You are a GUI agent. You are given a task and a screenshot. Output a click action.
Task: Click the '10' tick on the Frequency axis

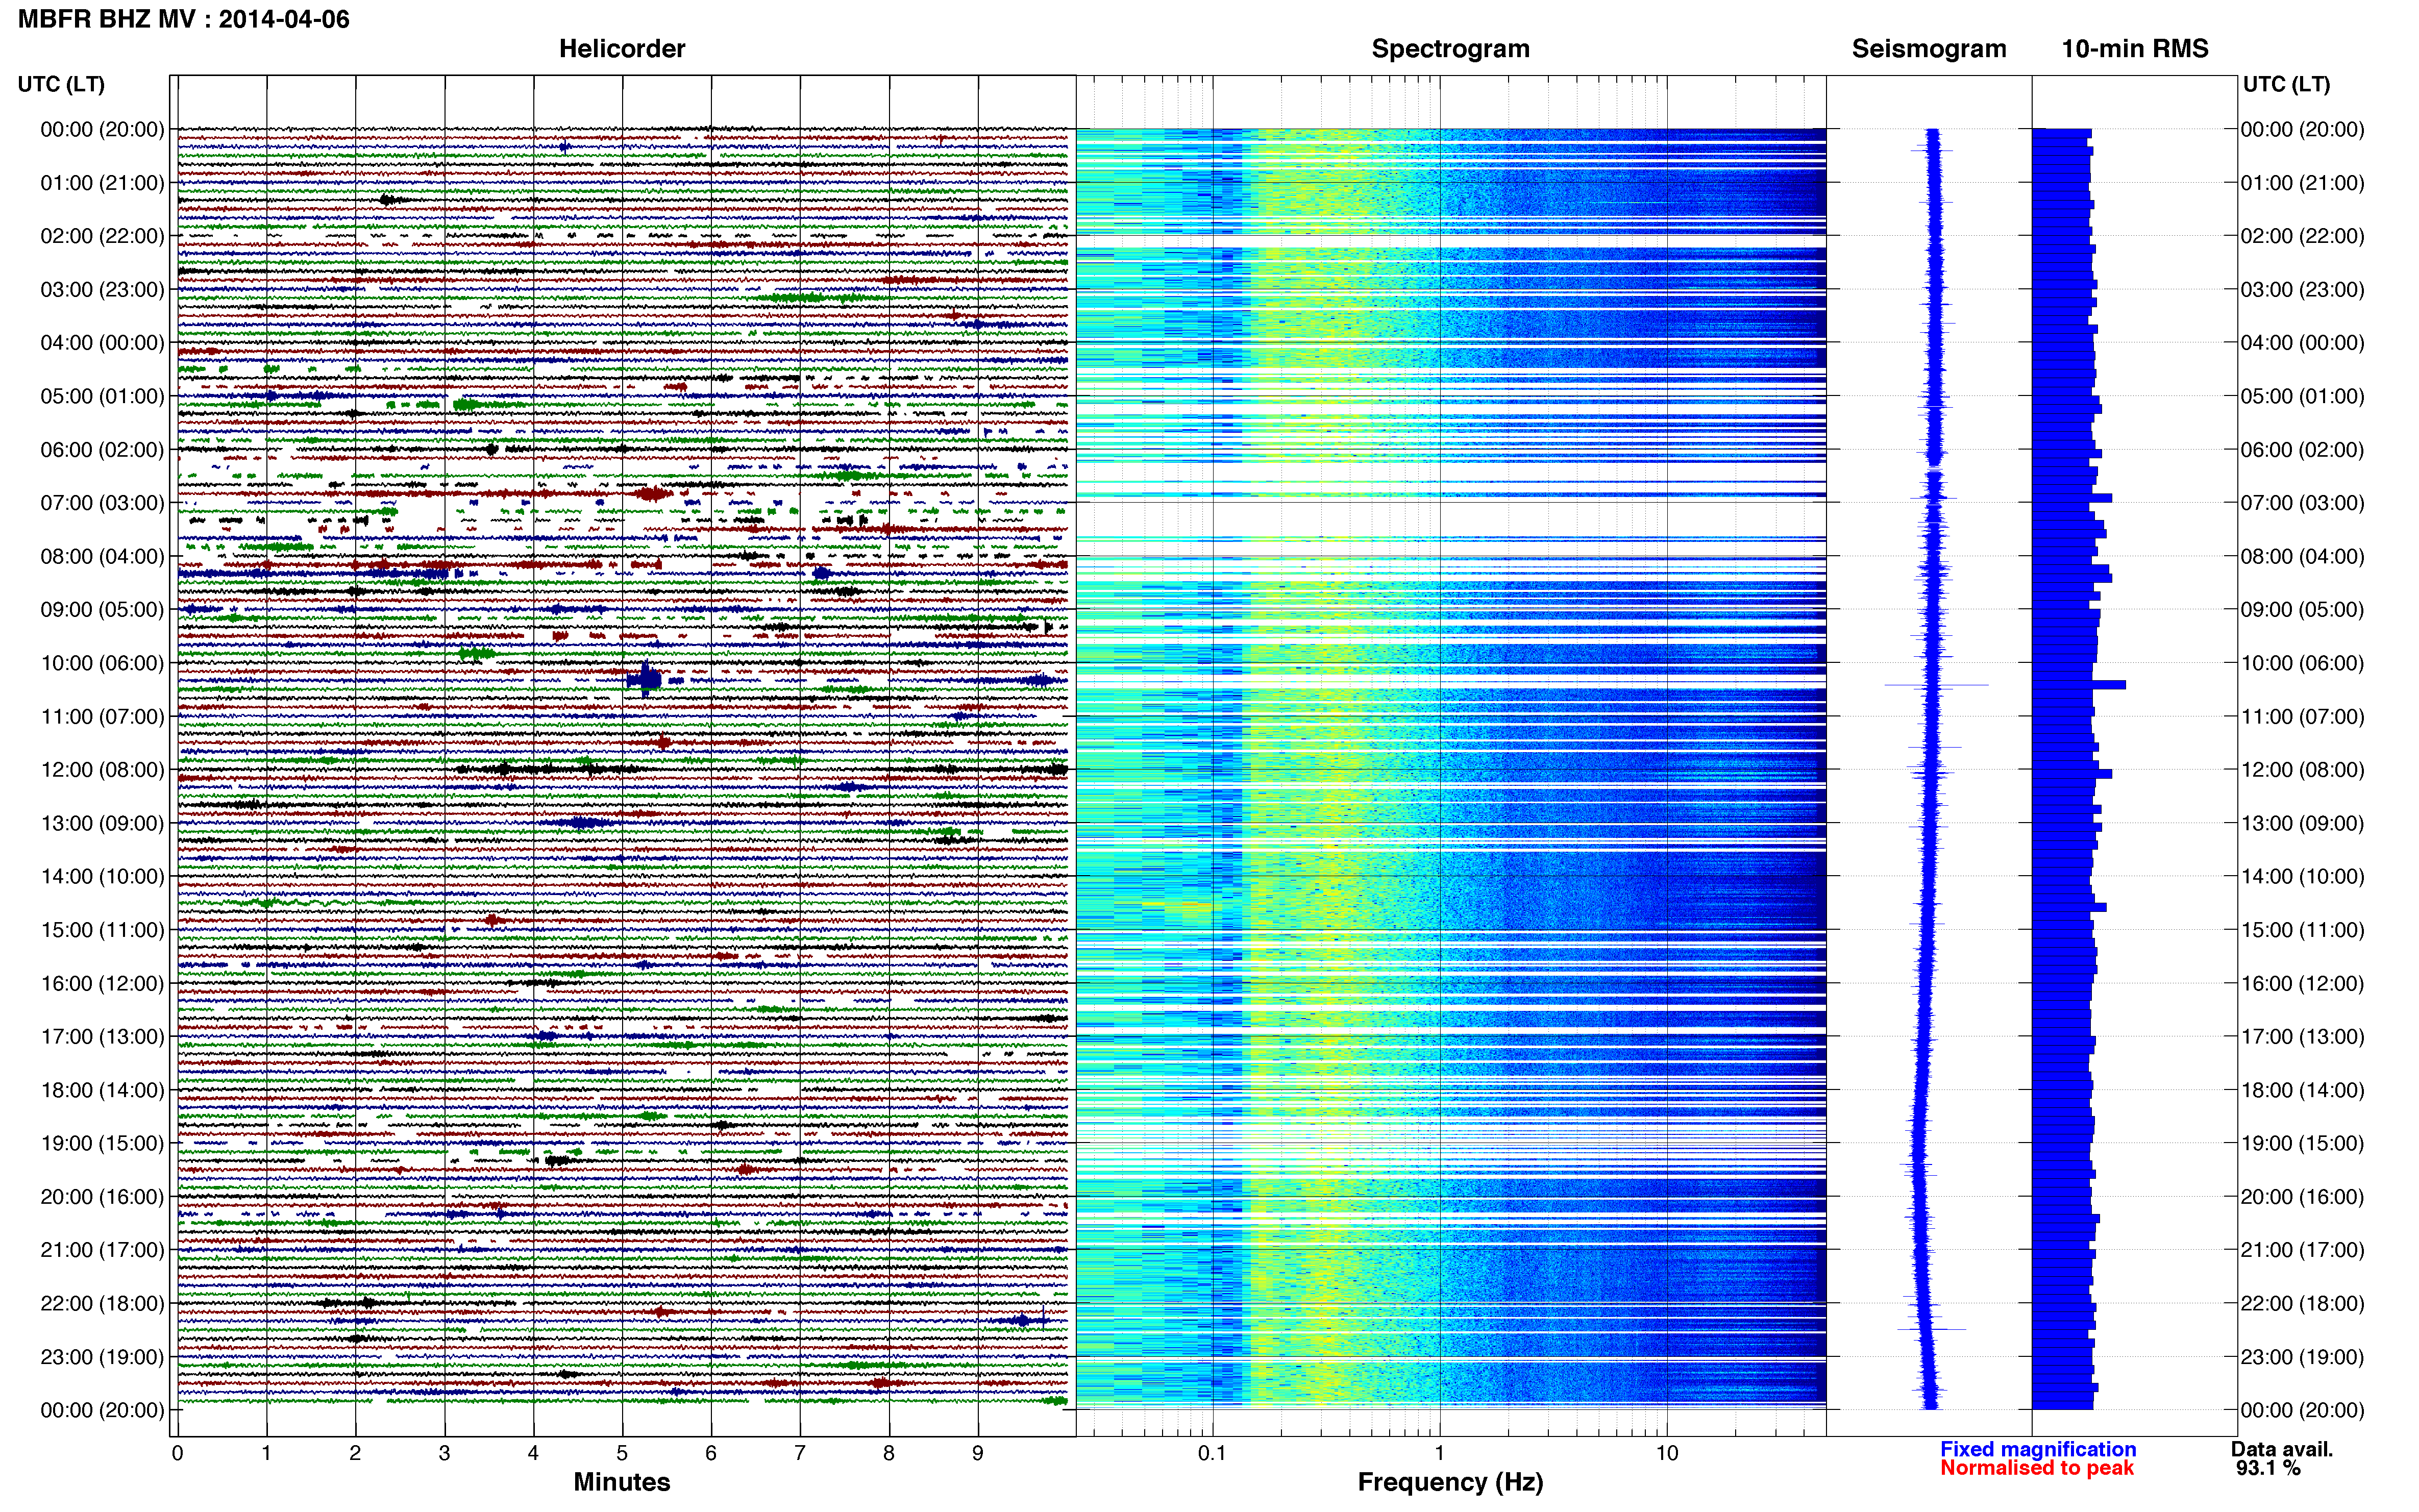point(1666,1453)
